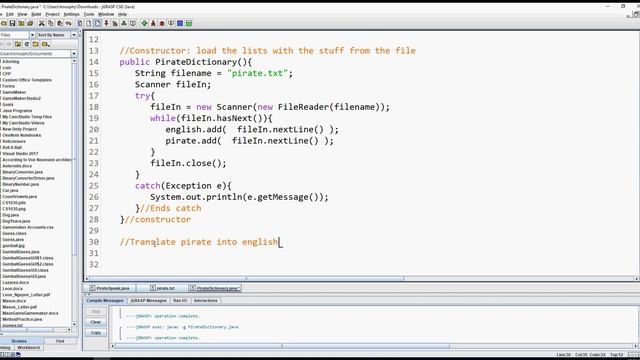This screenshot has width=640, height=360.
Task: Switch to the Run I/O tab
Action: (180, 300)
